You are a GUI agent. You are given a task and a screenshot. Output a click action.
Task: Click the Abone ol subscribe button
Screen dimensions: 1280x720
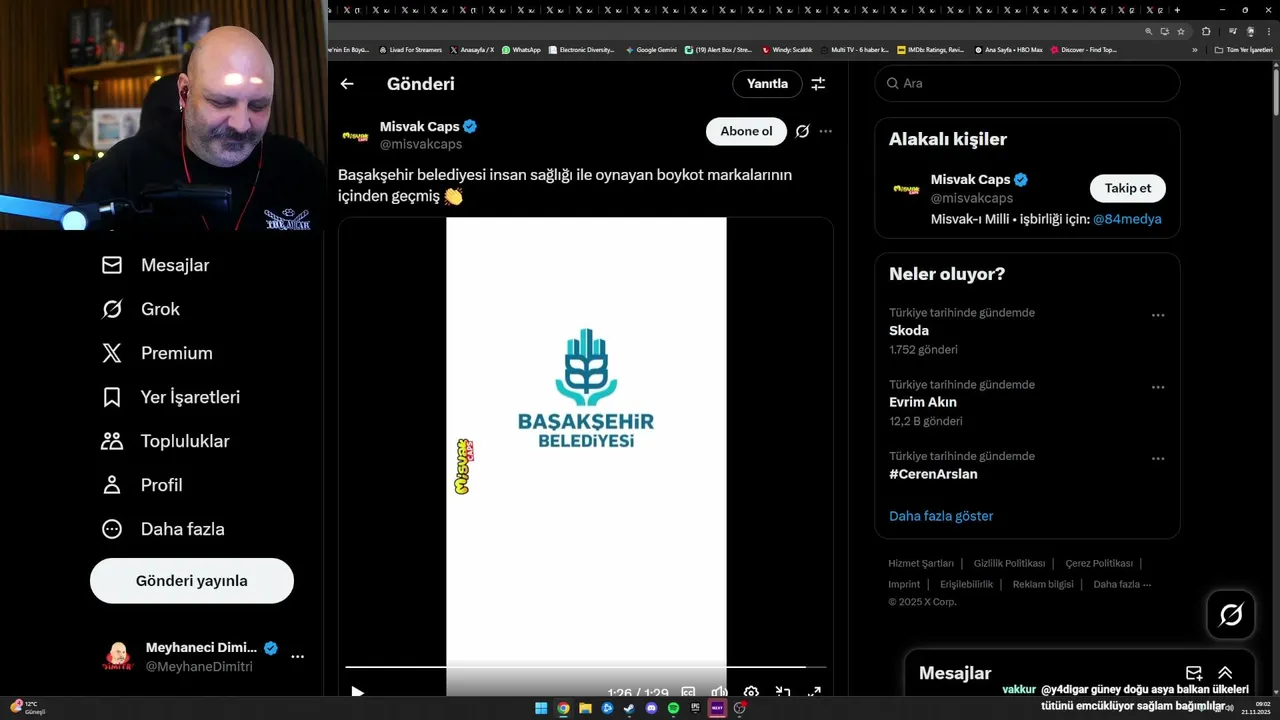pyautogui.click(x=746, y=131)
